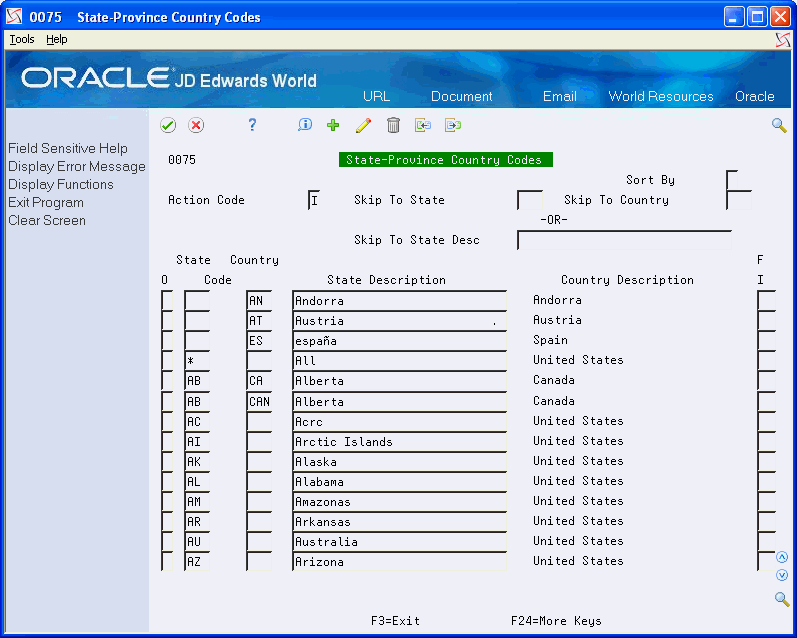Viewport: 797px width, 638px height.
Task: Click the option field in Andorra row
Action: coord(167,300)
